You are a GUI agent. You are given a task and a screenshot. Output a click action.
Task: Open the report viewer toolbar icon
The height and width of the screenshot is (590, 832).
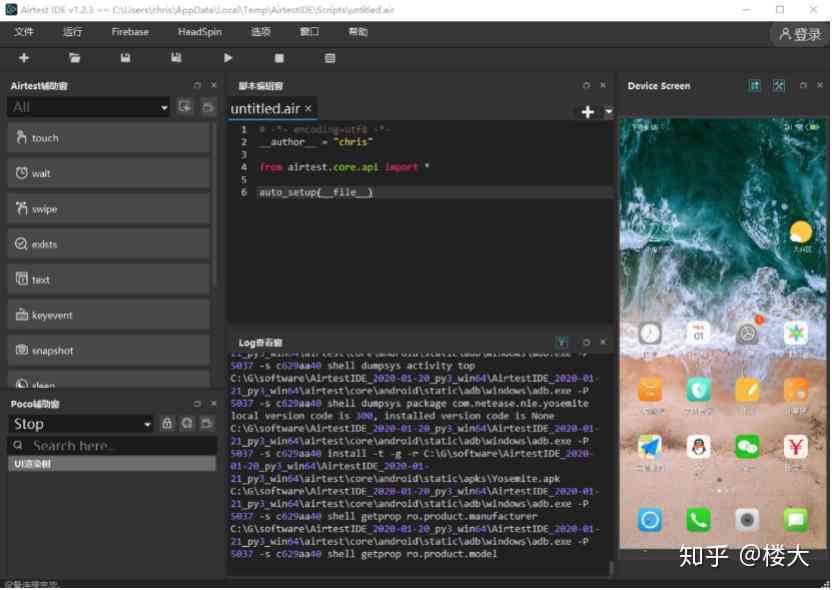pyautogui.click(x=330, y=58)
